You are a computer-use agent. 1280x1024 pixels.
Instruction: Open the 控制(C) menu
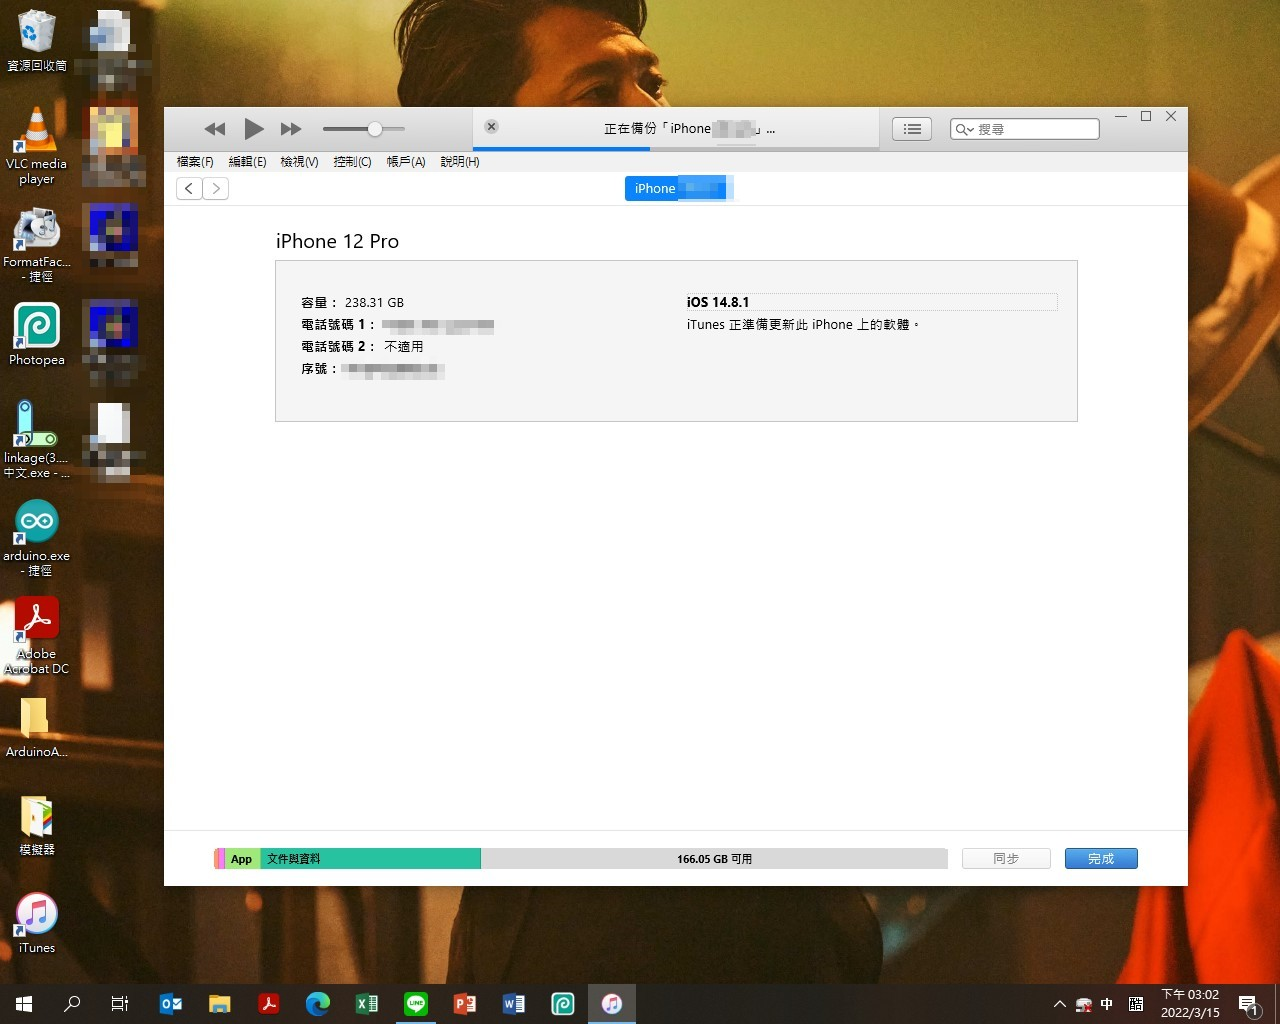pos(352,162)
